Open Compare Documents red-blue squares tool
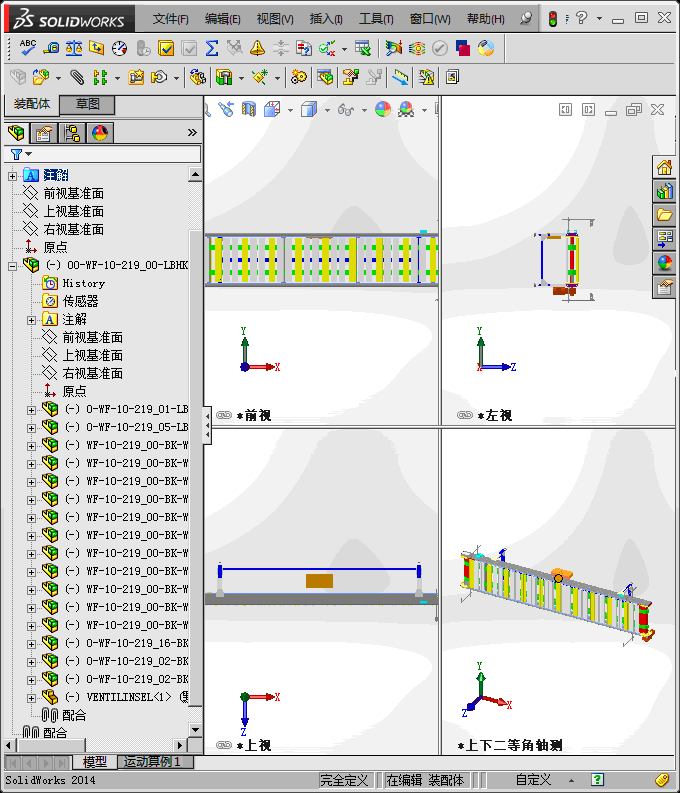680x793 pixels. (463, 48)
